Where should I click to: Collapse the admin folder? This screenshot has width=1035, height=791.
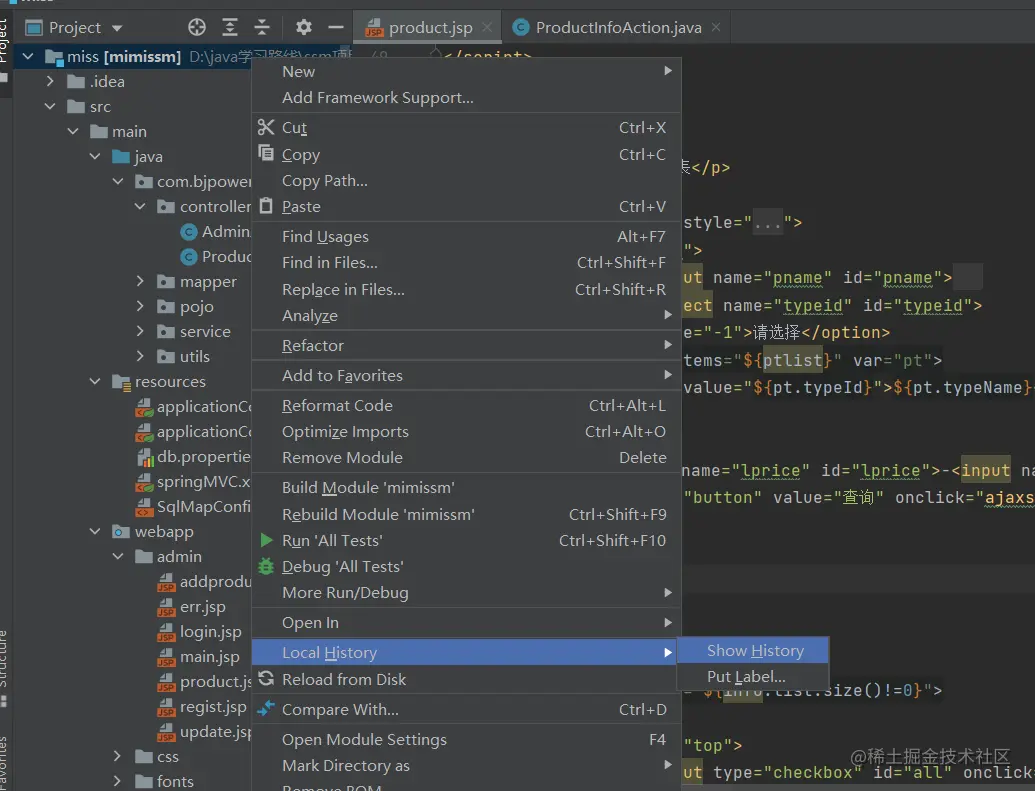[x=117, y=557]
